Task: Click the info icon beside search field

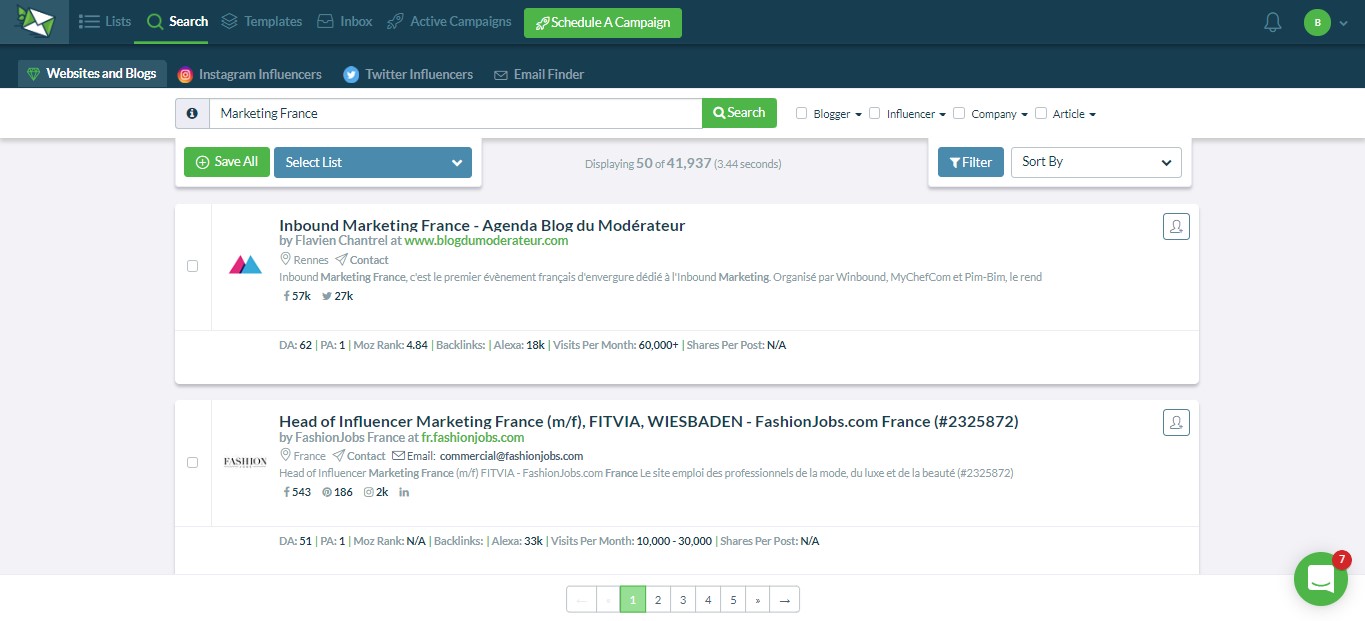Action: click(x=192, y=113)
